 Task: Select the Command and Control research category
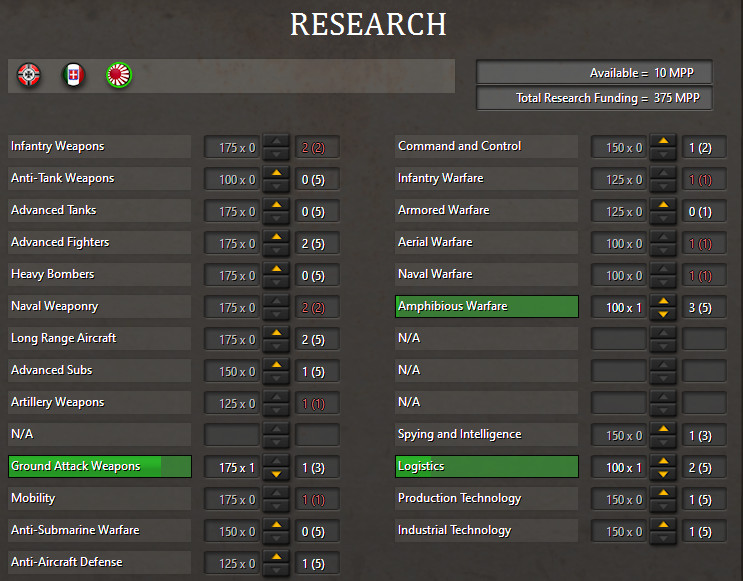[487, 146]
